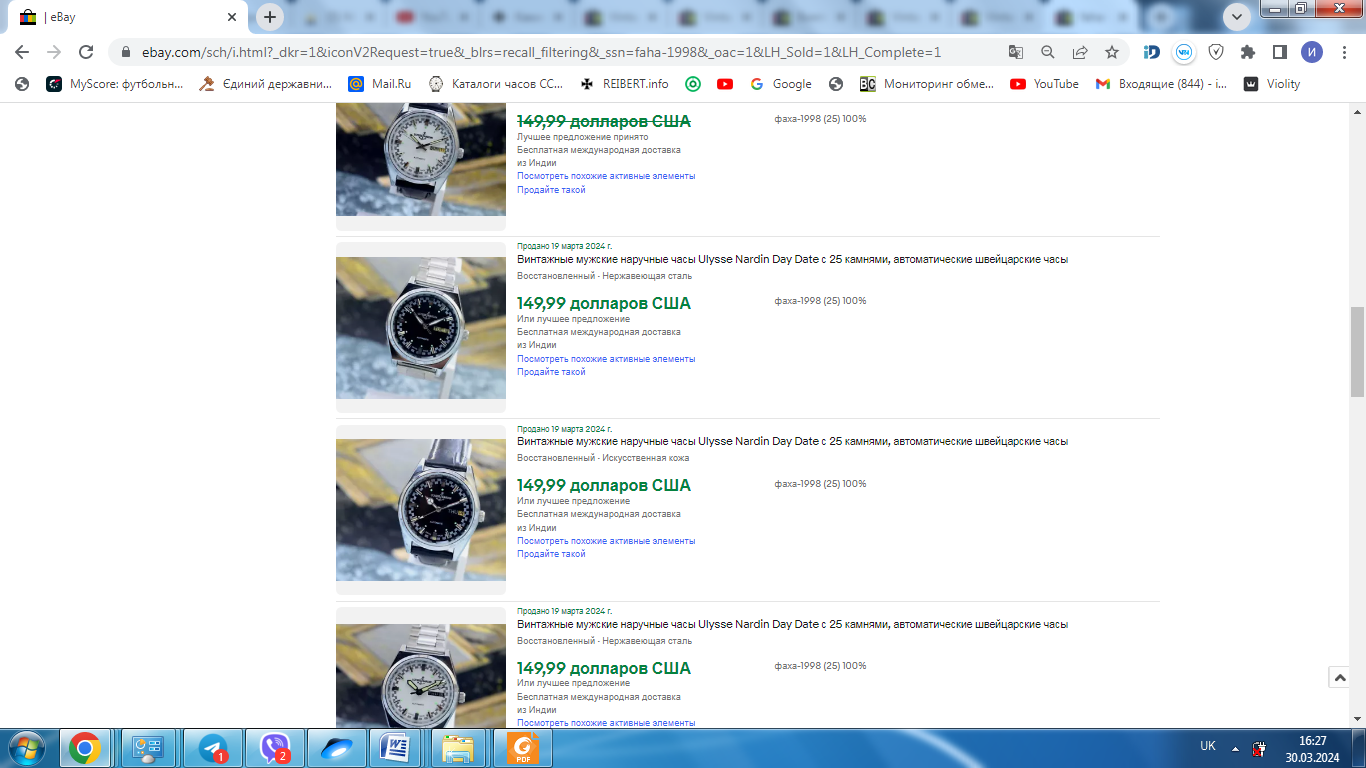1366x768 pixels.
Task: Click the tray power/battery icon
Action: (x=1260, y=748)
